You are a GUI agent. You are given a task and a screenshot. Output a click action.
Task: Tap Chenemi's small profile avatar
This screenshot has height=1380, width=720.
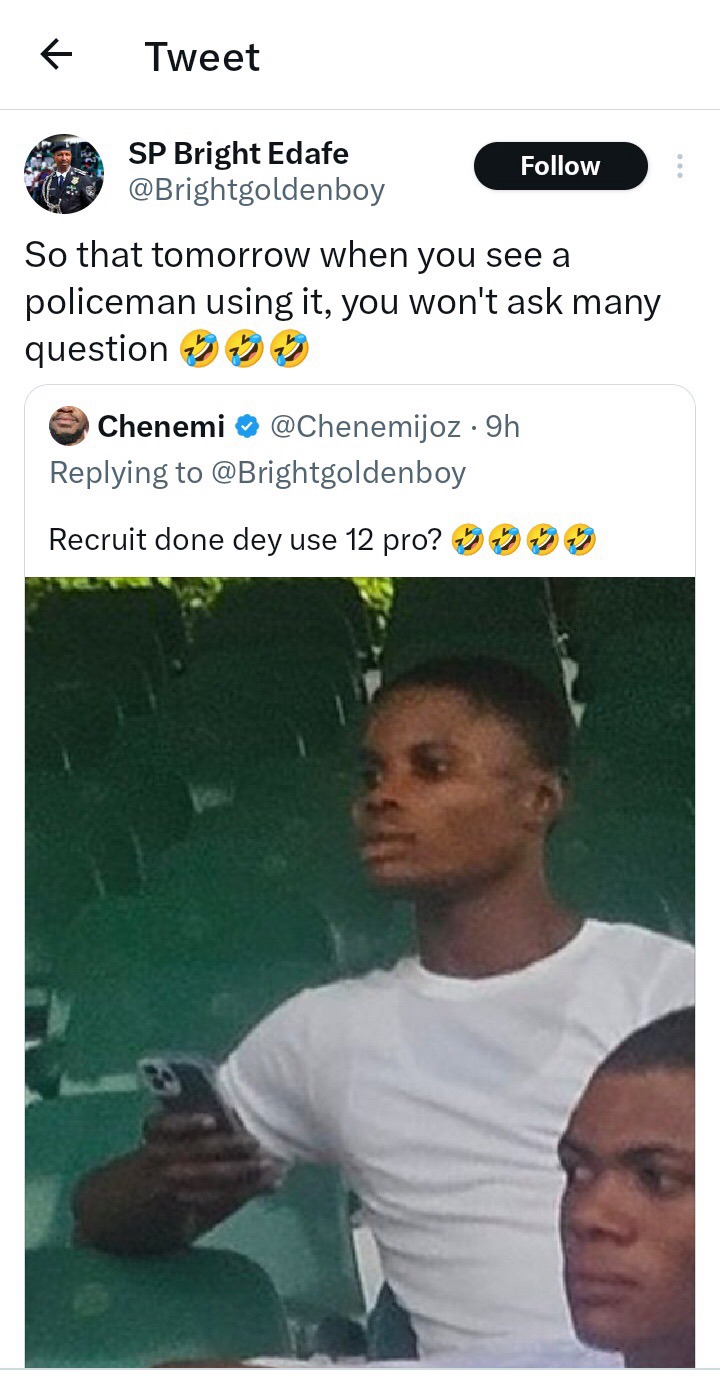[x=68, y=427]
